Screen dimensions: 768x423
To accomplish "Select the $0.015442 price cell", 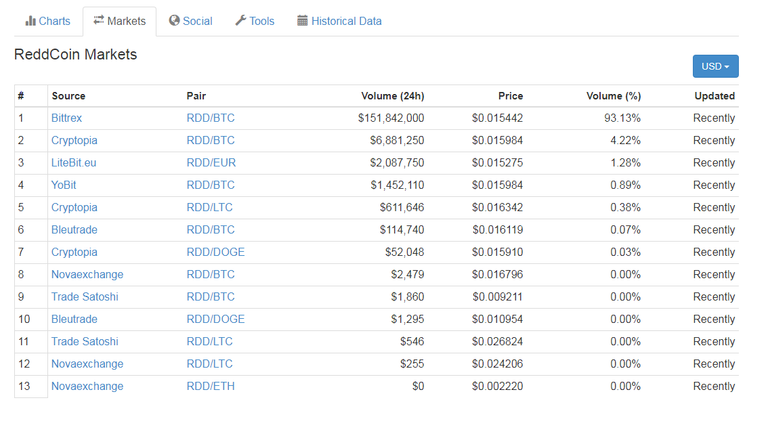I will click(x=497, y=118).
